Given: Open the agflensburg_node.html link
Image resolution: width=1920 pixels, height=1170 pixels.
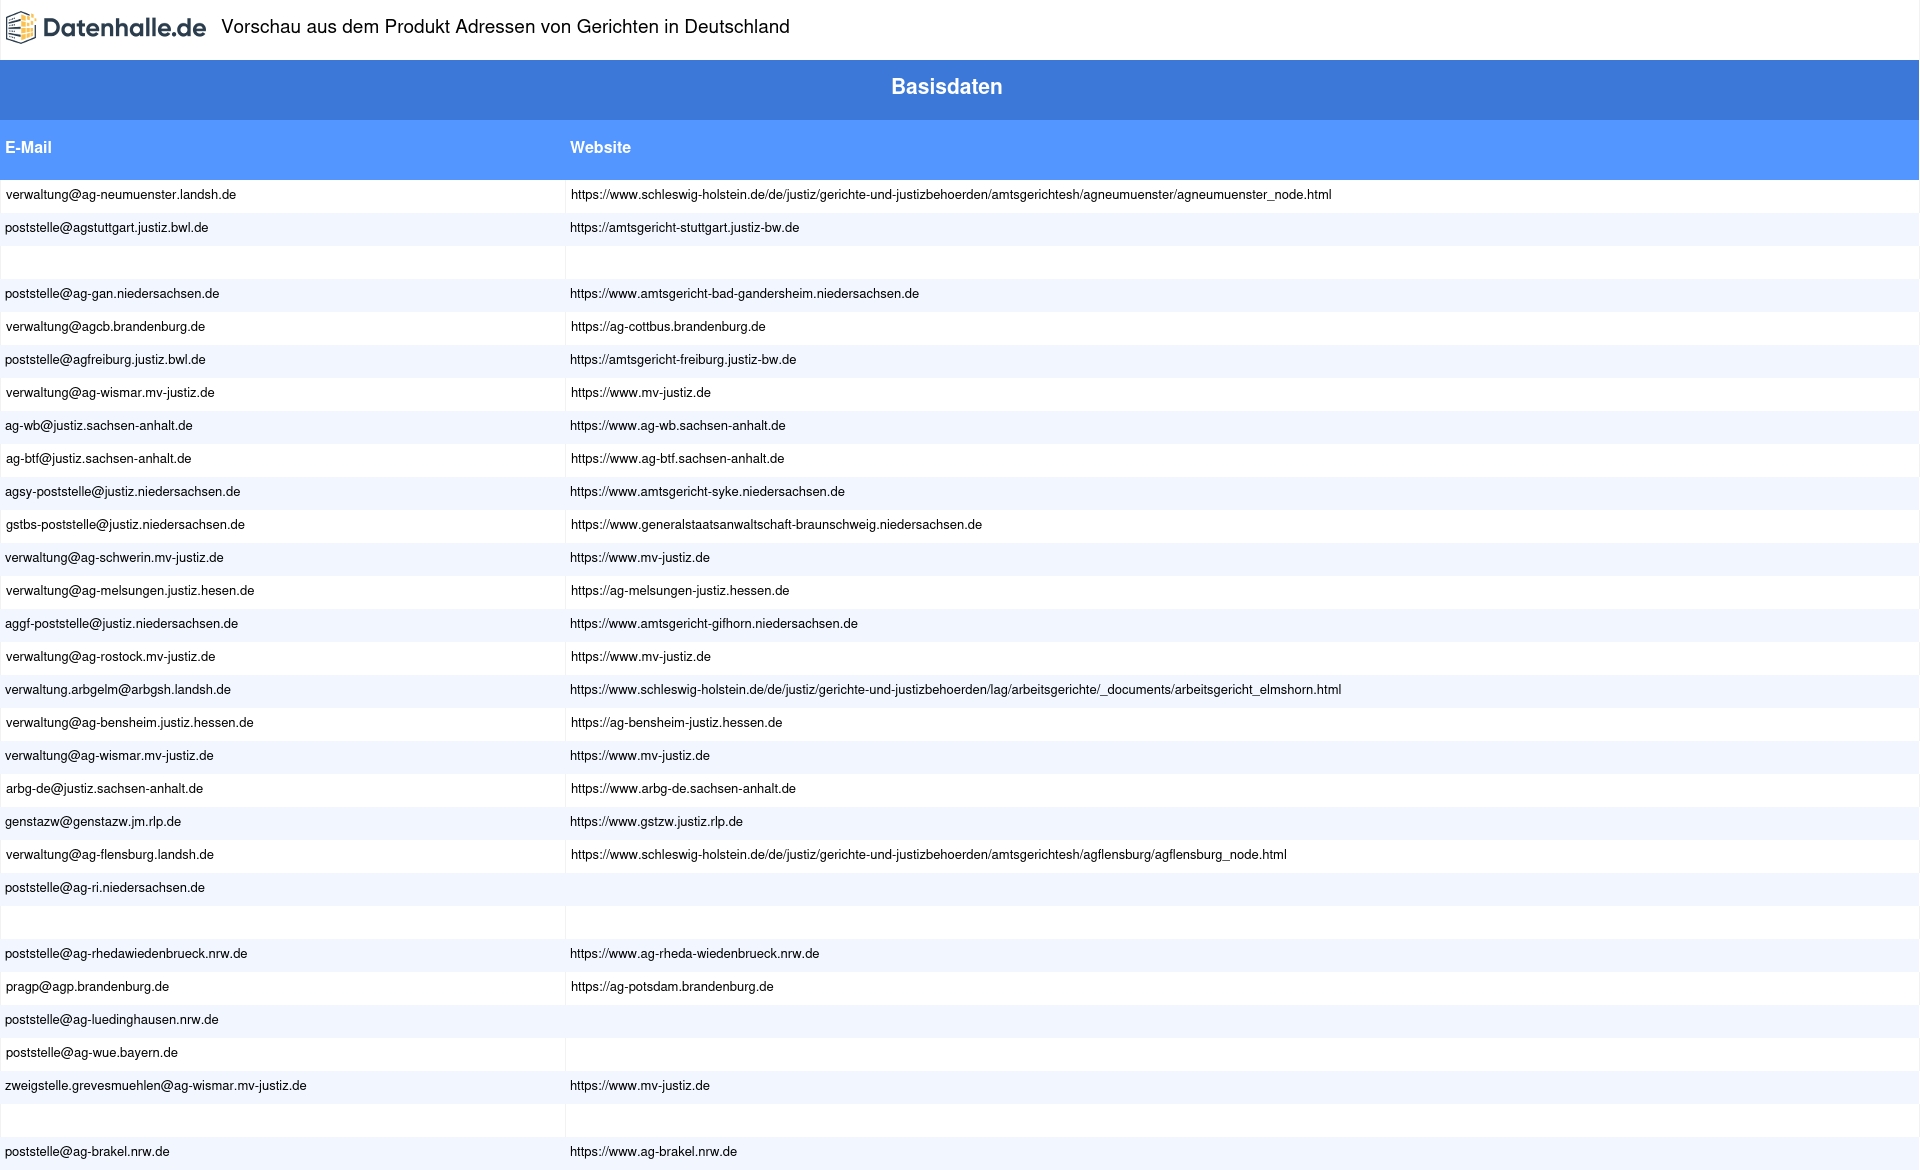Looking at the screenshot, I should [928, 855].
